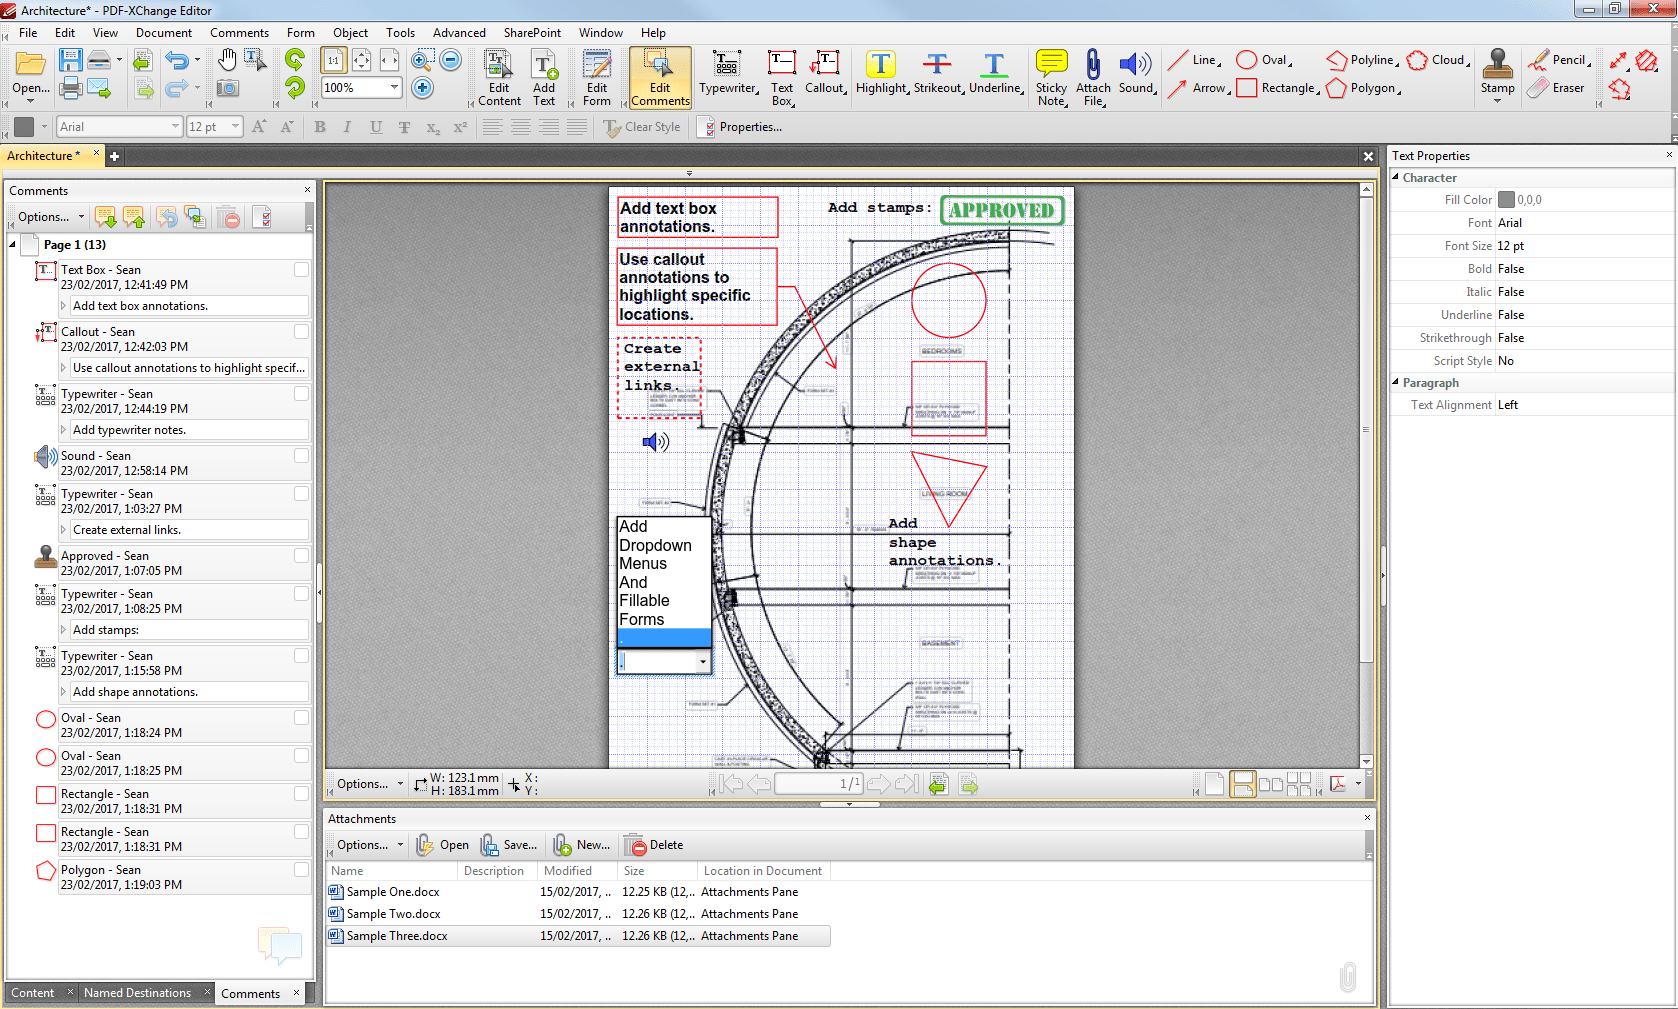Open the Fill Color swatch
The image size is (1678, 1009).
(1506, 199)
